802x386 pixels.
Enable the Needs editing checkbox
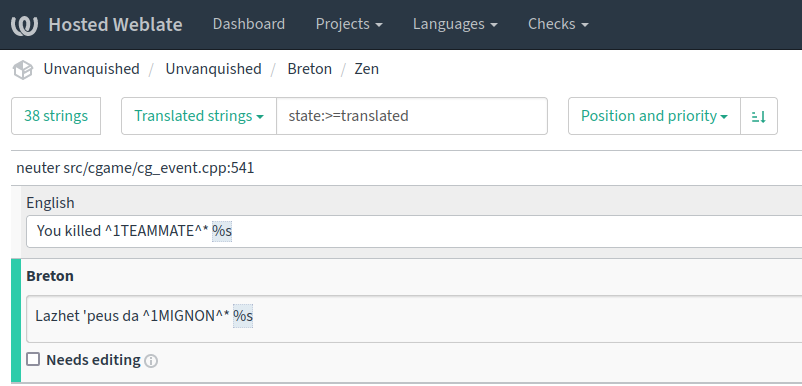tap(33, 359)
